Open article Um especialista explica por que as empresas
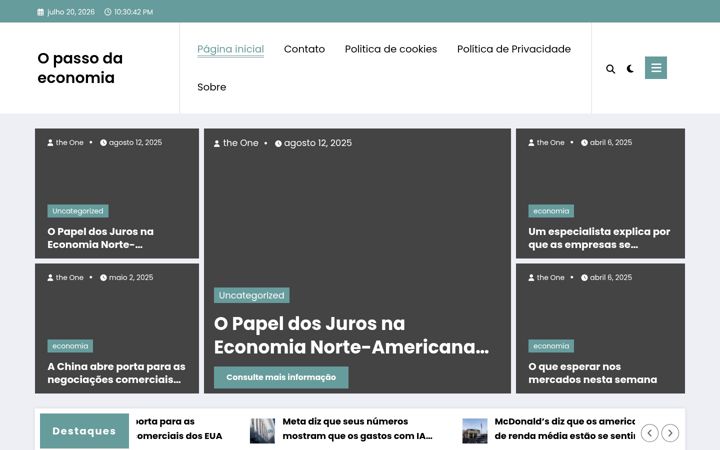 point(599,238)
